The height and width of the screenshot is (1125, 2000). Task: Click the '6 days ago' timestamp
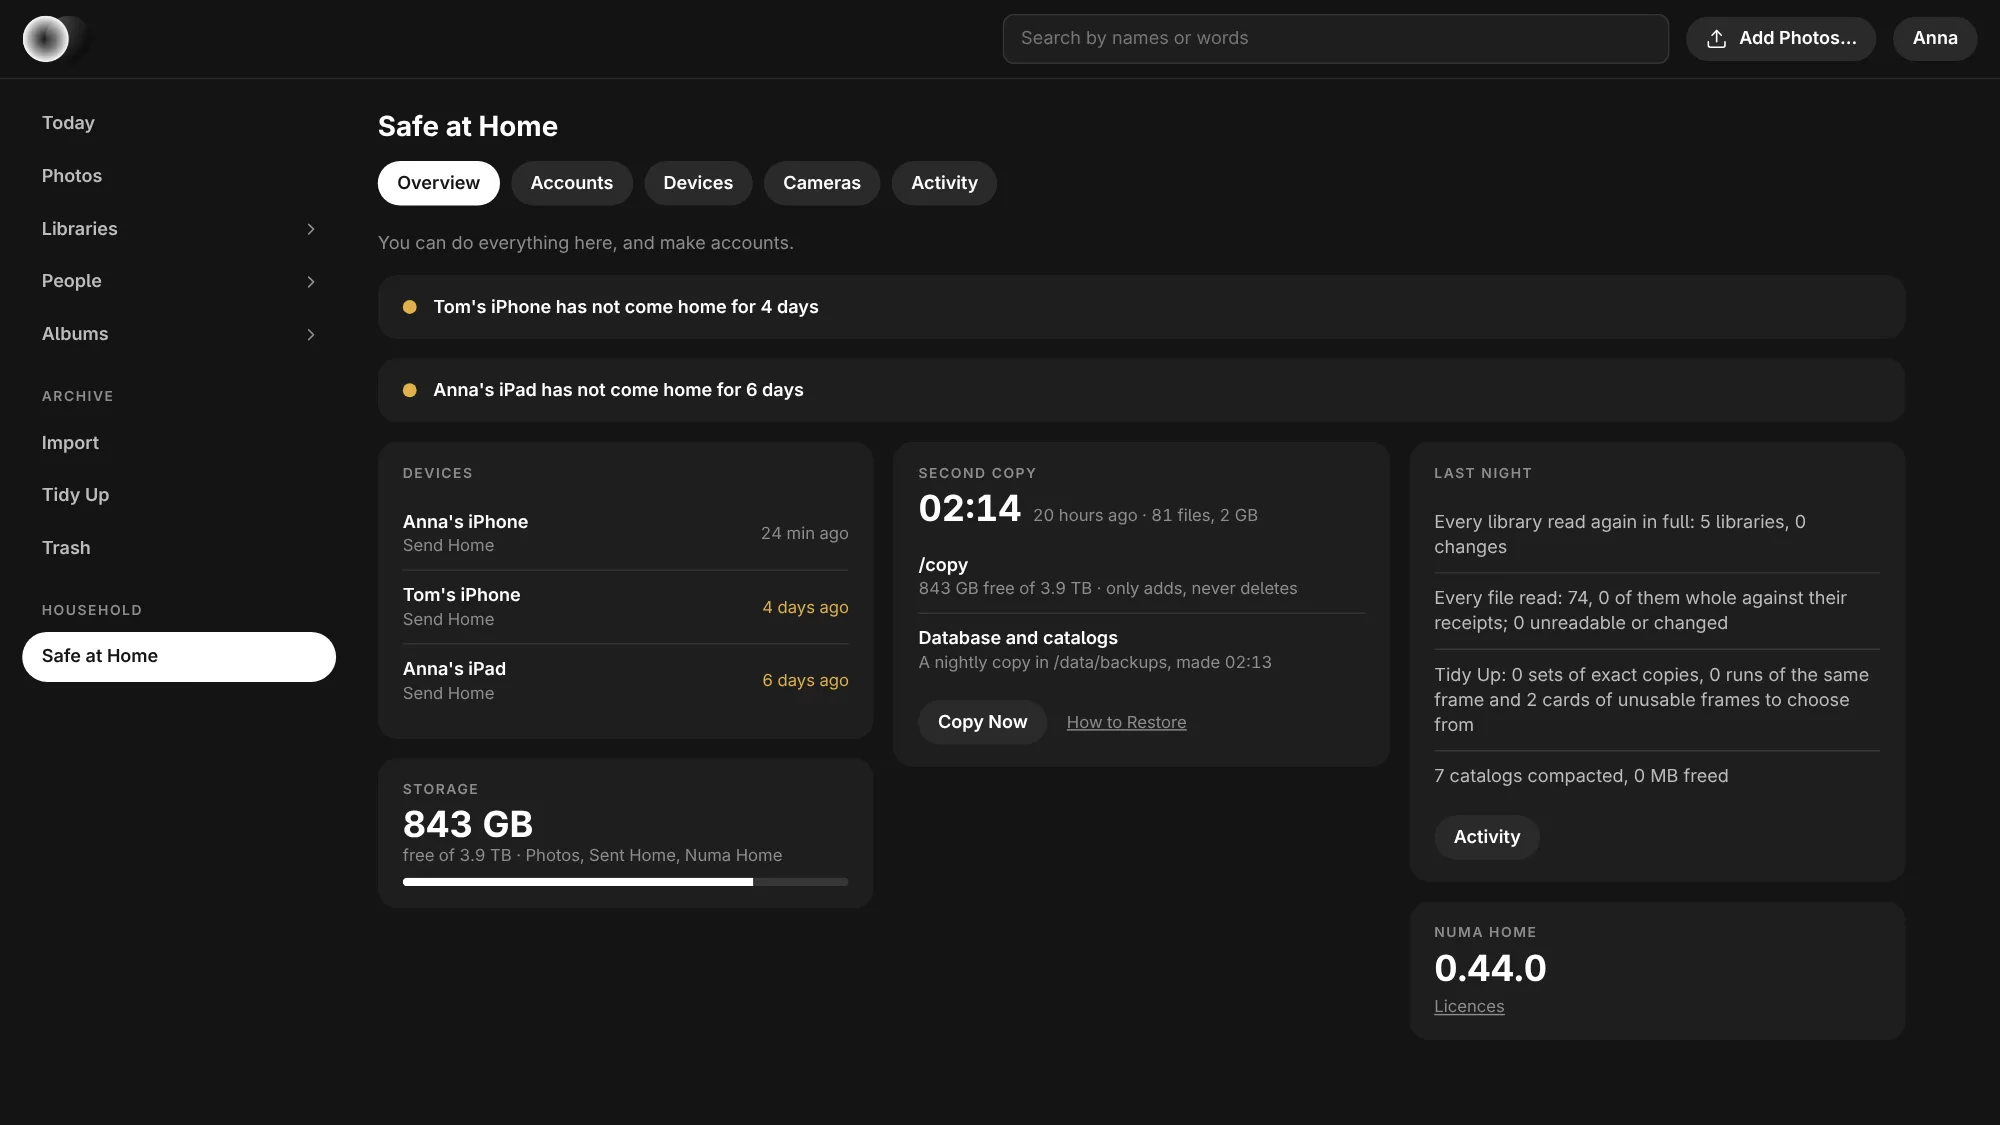pos(805,680)
